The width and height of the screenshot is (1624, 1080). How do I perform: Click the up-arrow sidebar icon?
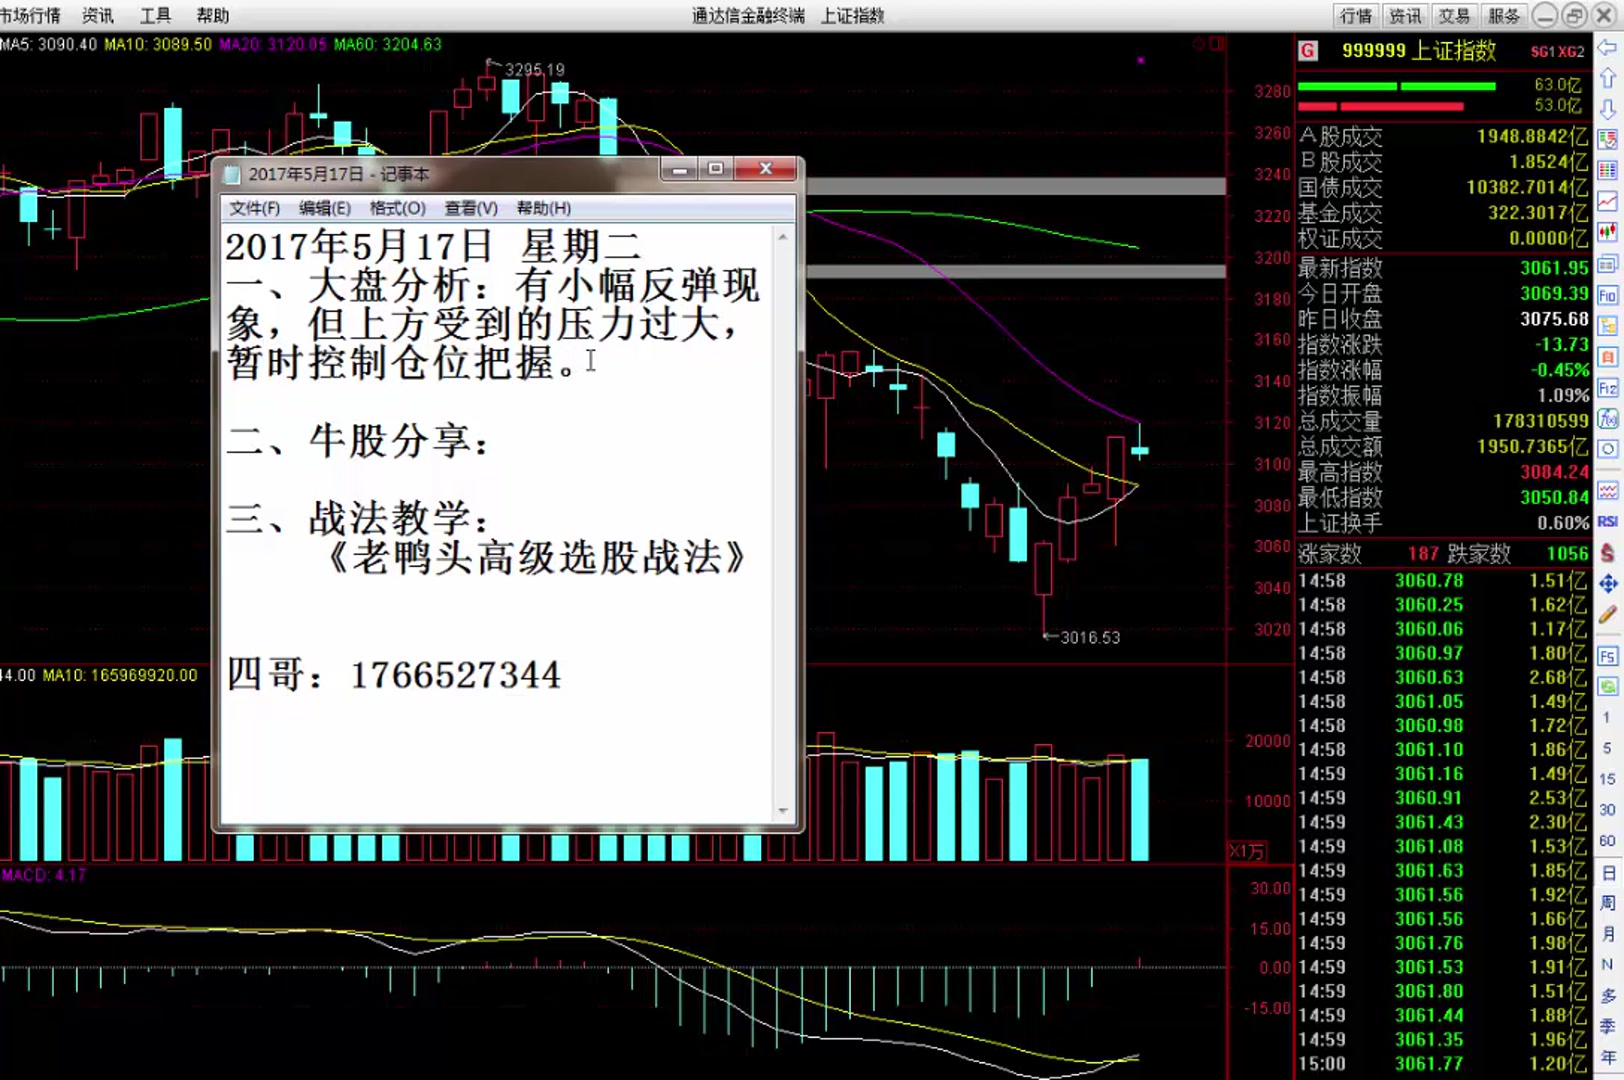(x=1608, y=79)
